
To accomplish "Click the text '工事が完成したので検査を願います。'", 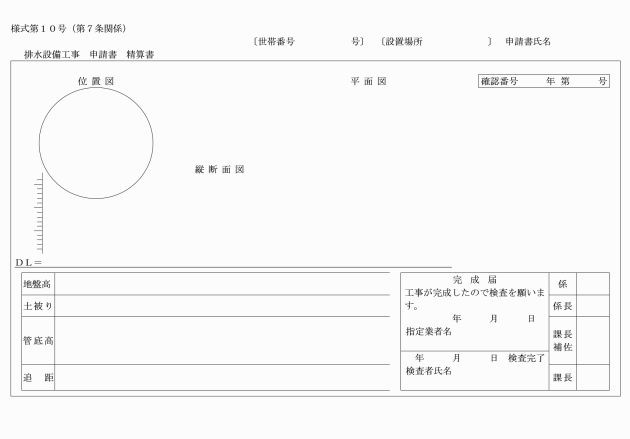I will point(475,299).
